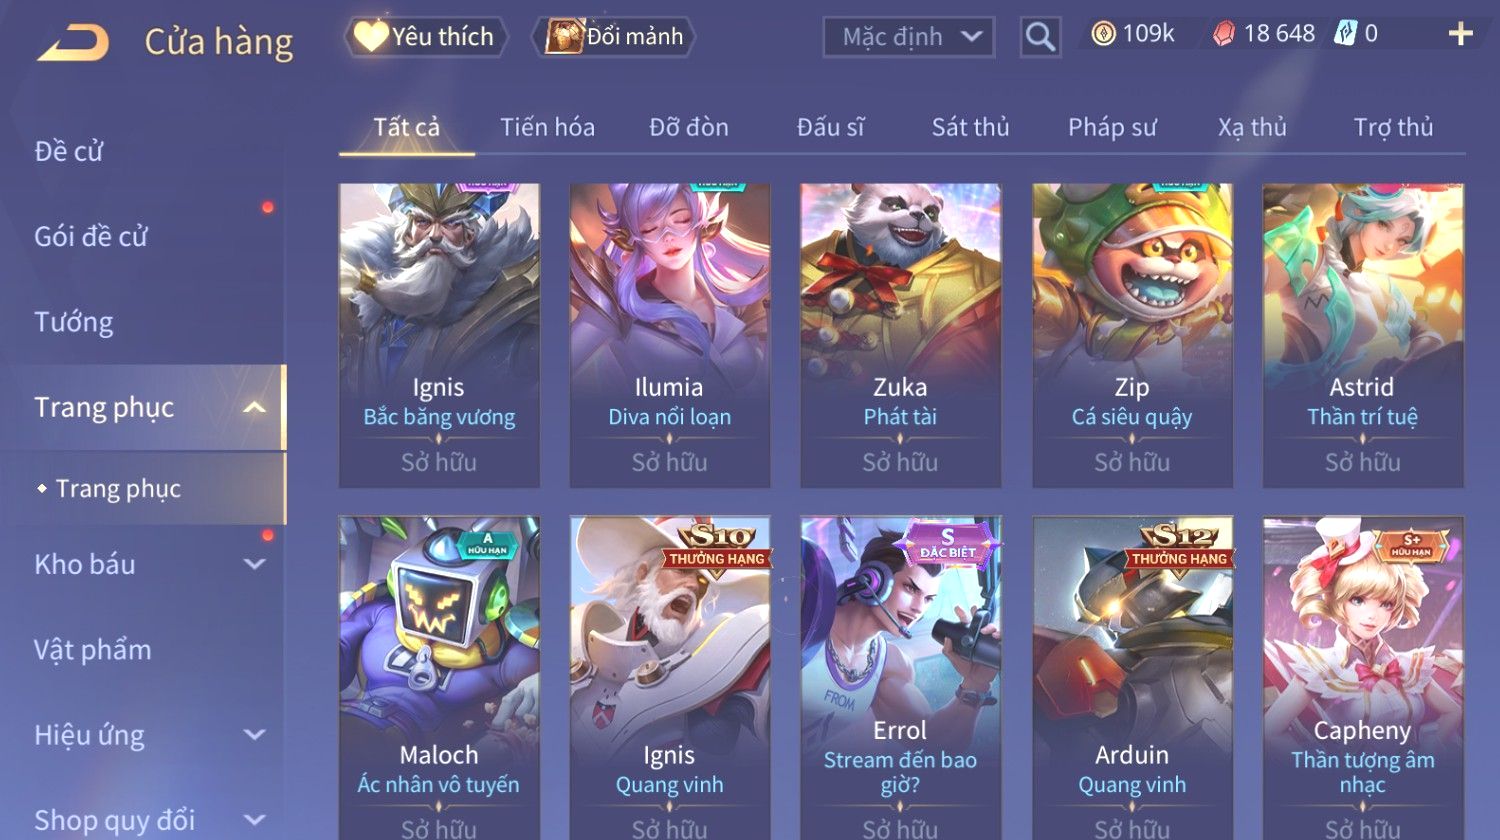Open the Mặc định sort dropdown
Viewport: 1500px width, 840px height.
point(909,37)
